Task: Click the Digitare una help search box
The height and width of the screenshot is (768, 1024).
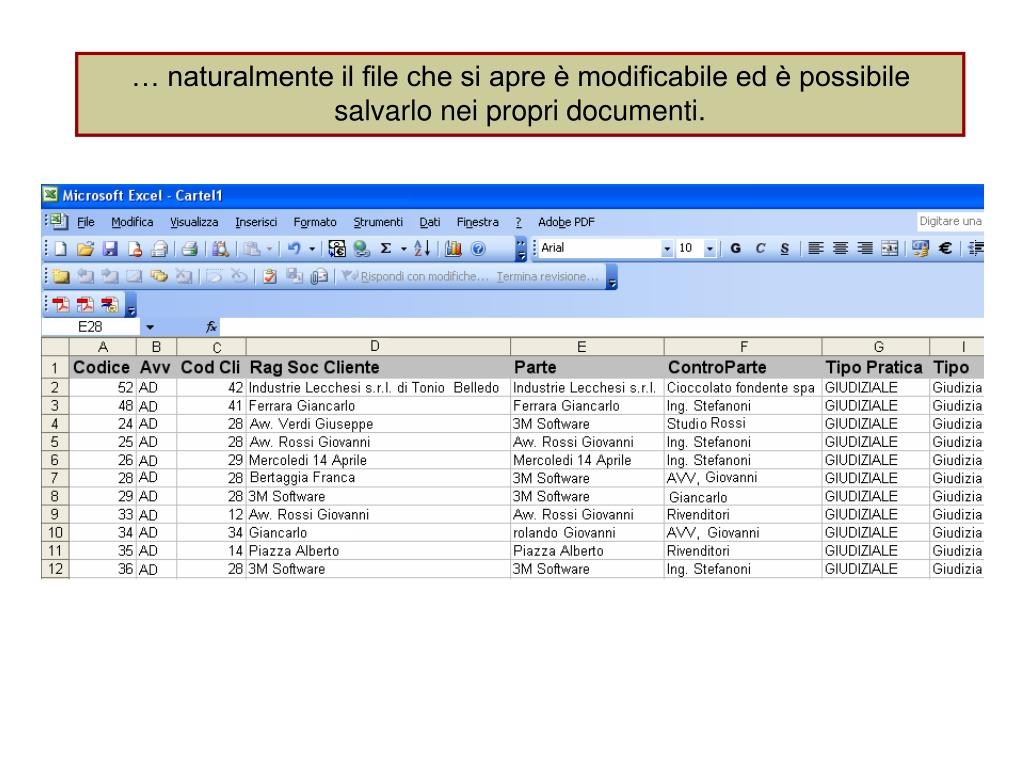Action: tap(950, 221)
